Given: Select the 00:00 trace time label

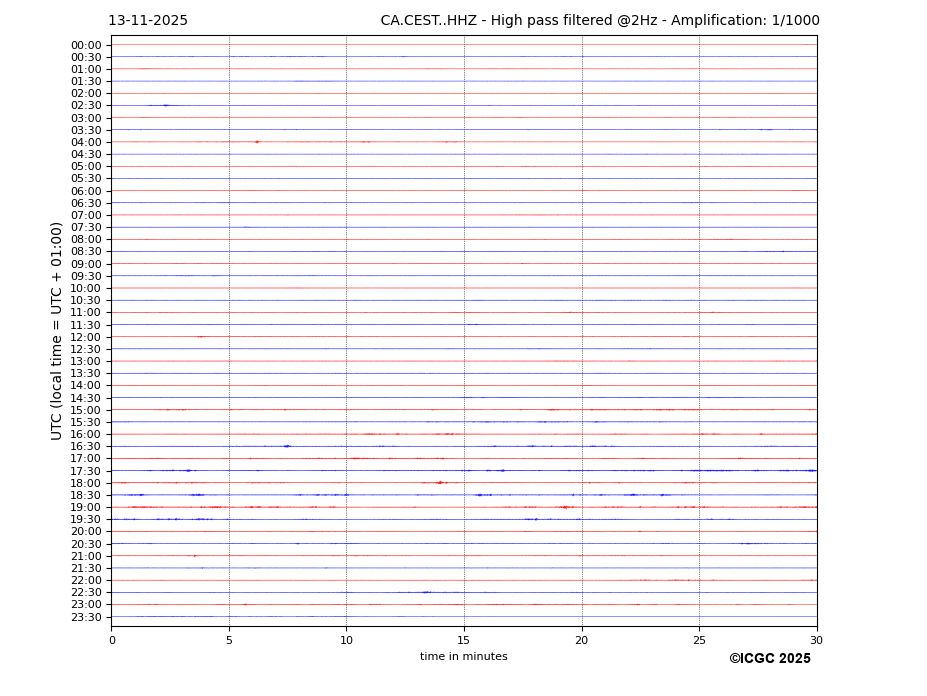Looking at the screenshot, I should click(86, 45).
